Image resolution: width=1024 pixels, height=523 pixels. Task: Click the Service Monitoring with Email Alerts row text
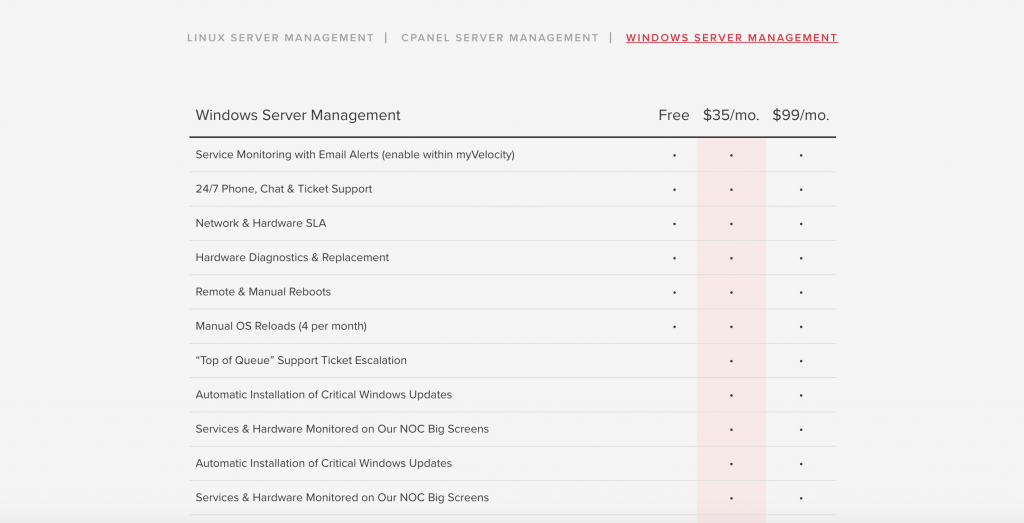tap(355, 155)
